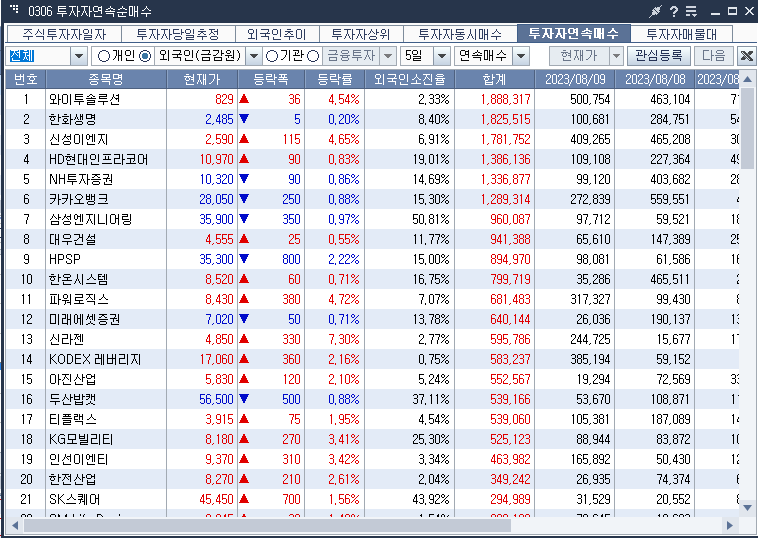This screenshot has height=538, width=758.
Task: Click total value 1,888,317
Action: [506, 100]
